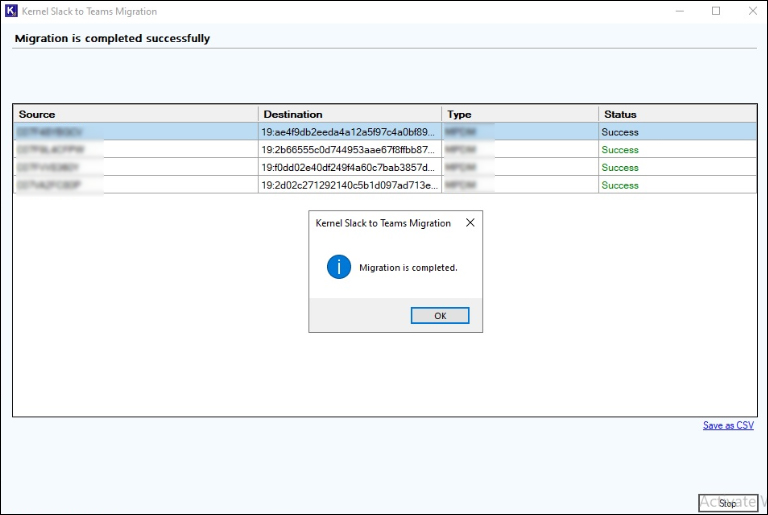Select the row with destination 19:ae4f9db2eeda4a12
Image resolution: width=768 pixels, height=515 pixels.
coord(348,132)
